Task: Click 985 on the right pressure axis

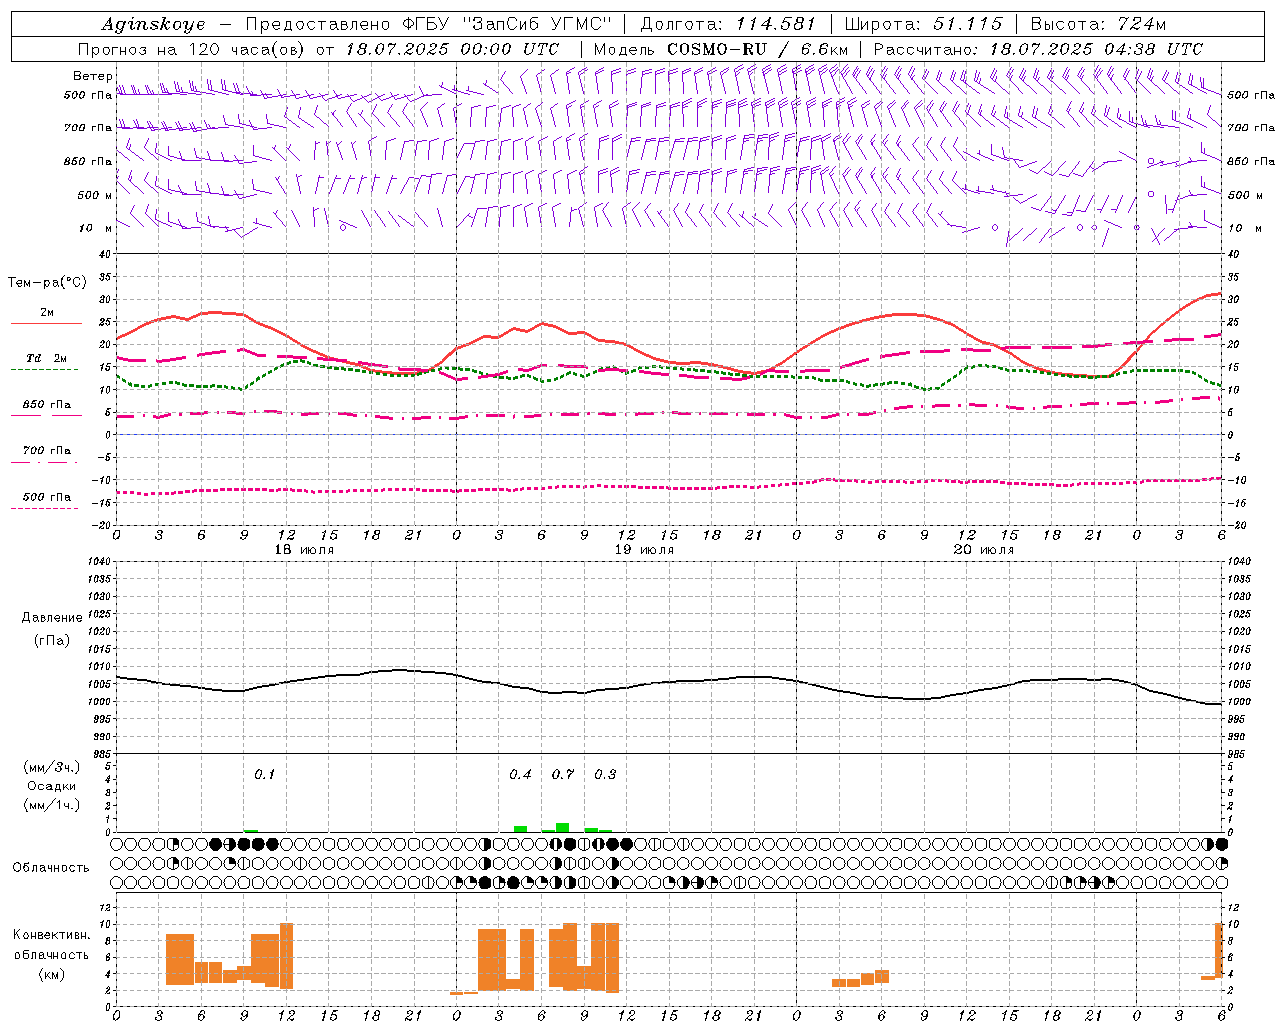Action: point(1236,754)
